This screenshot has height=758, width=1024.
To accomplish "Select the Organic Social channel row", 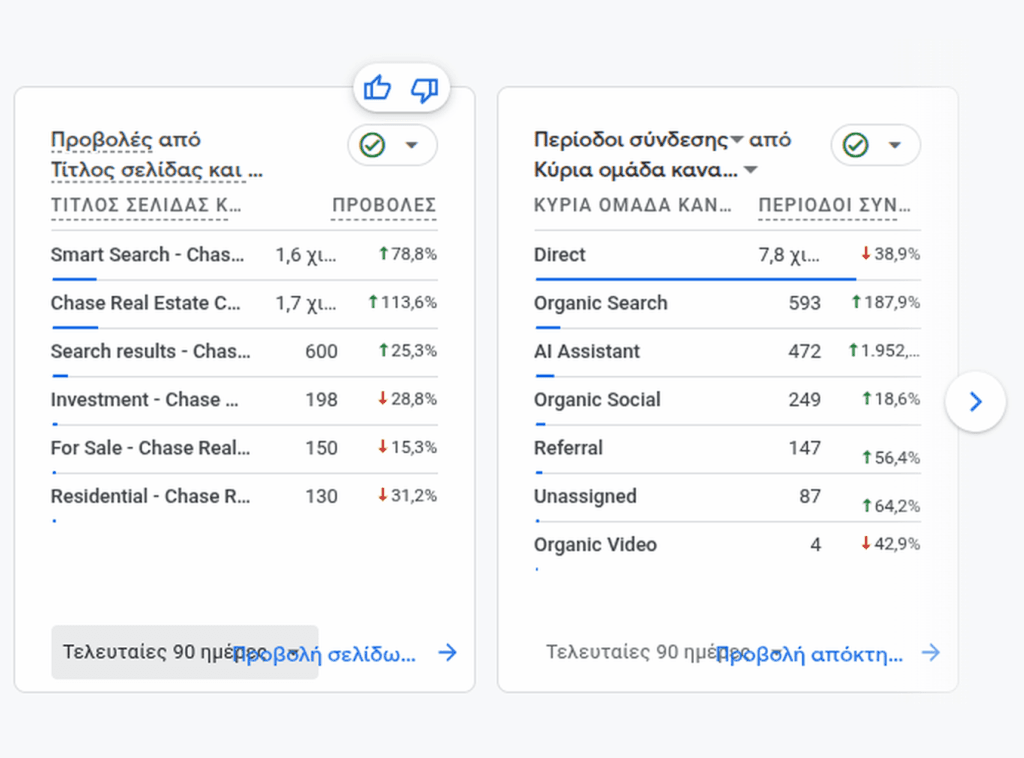I will click(728, 400).
